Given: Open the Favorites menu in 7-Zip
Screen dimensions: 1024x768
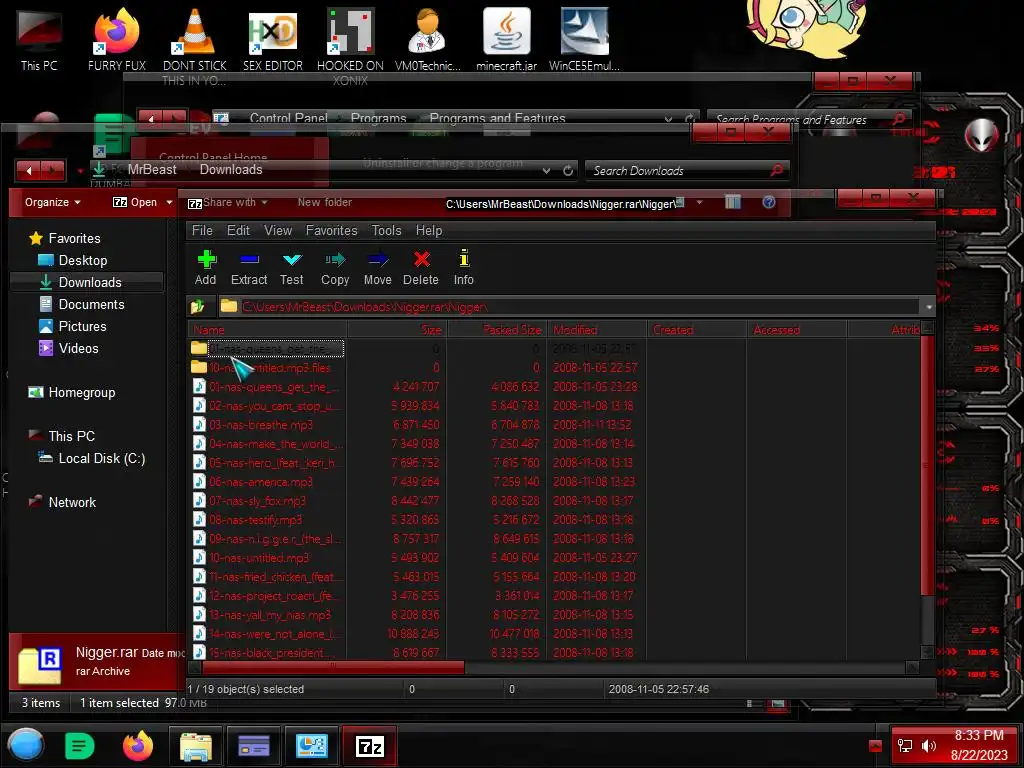Looking at the screenshot, I should [x=332, y=231].
